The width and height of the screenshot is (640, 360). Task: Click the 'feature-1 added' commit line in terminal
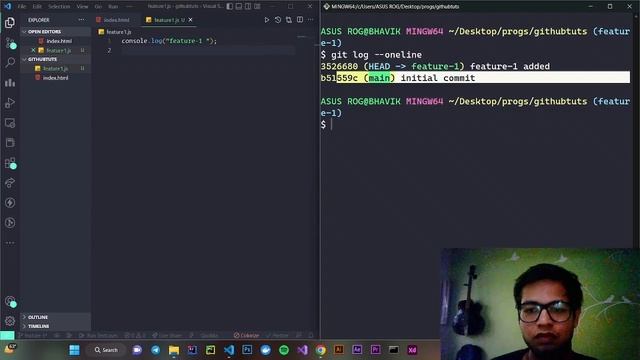click(x=435, y=66)
